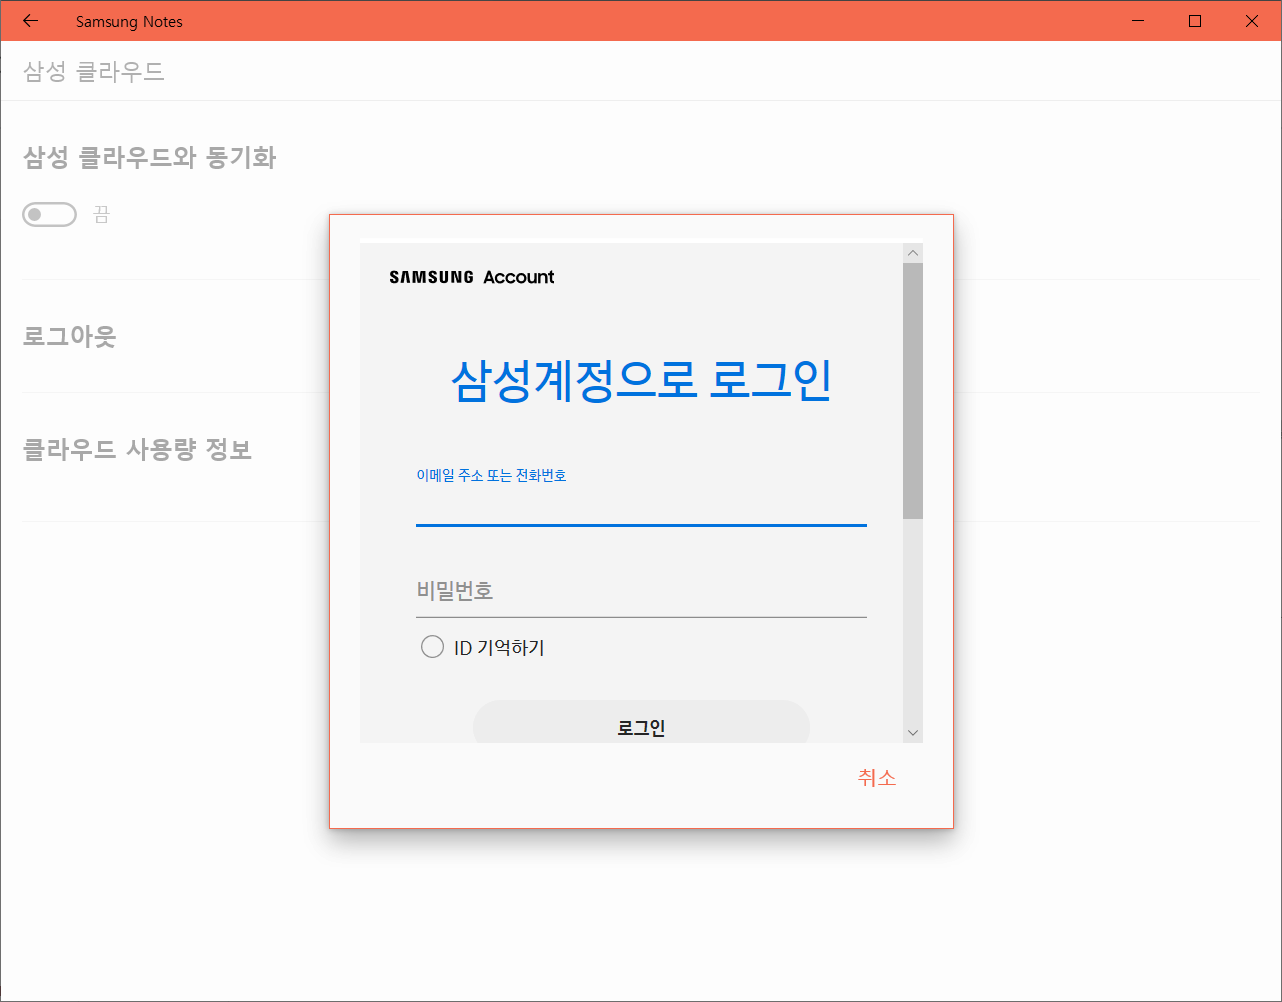Viewport: 1282px width, 1002px height.
Task: Select the ID 기억하기 radio option
Action: 432,647
